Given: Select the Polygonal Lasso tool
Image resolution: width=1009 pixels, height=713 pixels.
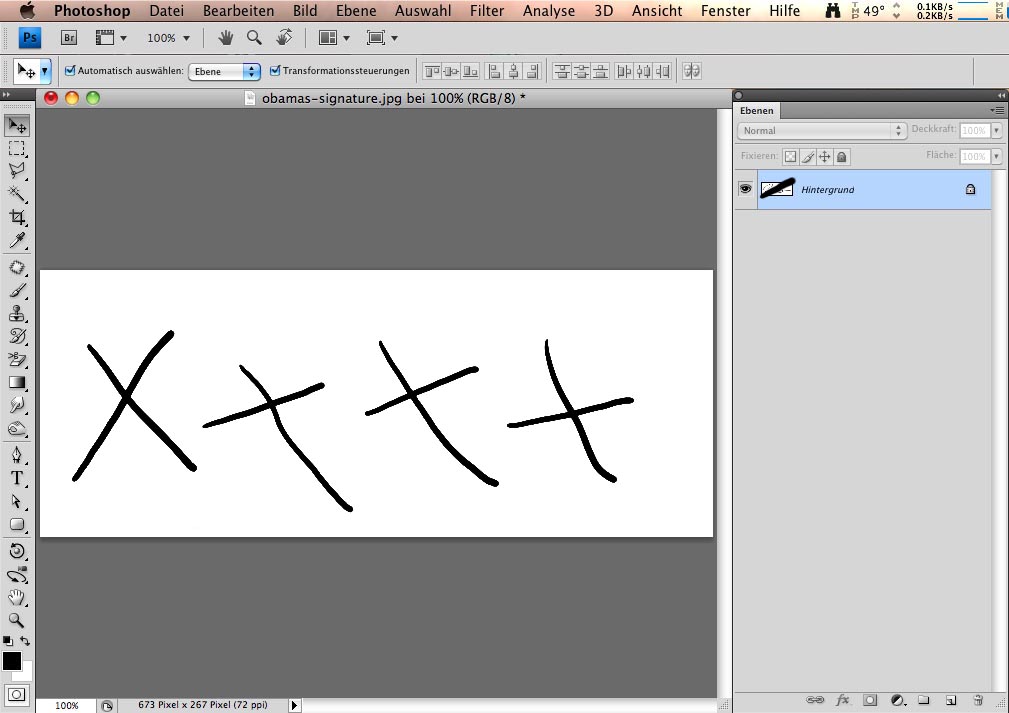Looking at the screenshot, I should (17, 171).
